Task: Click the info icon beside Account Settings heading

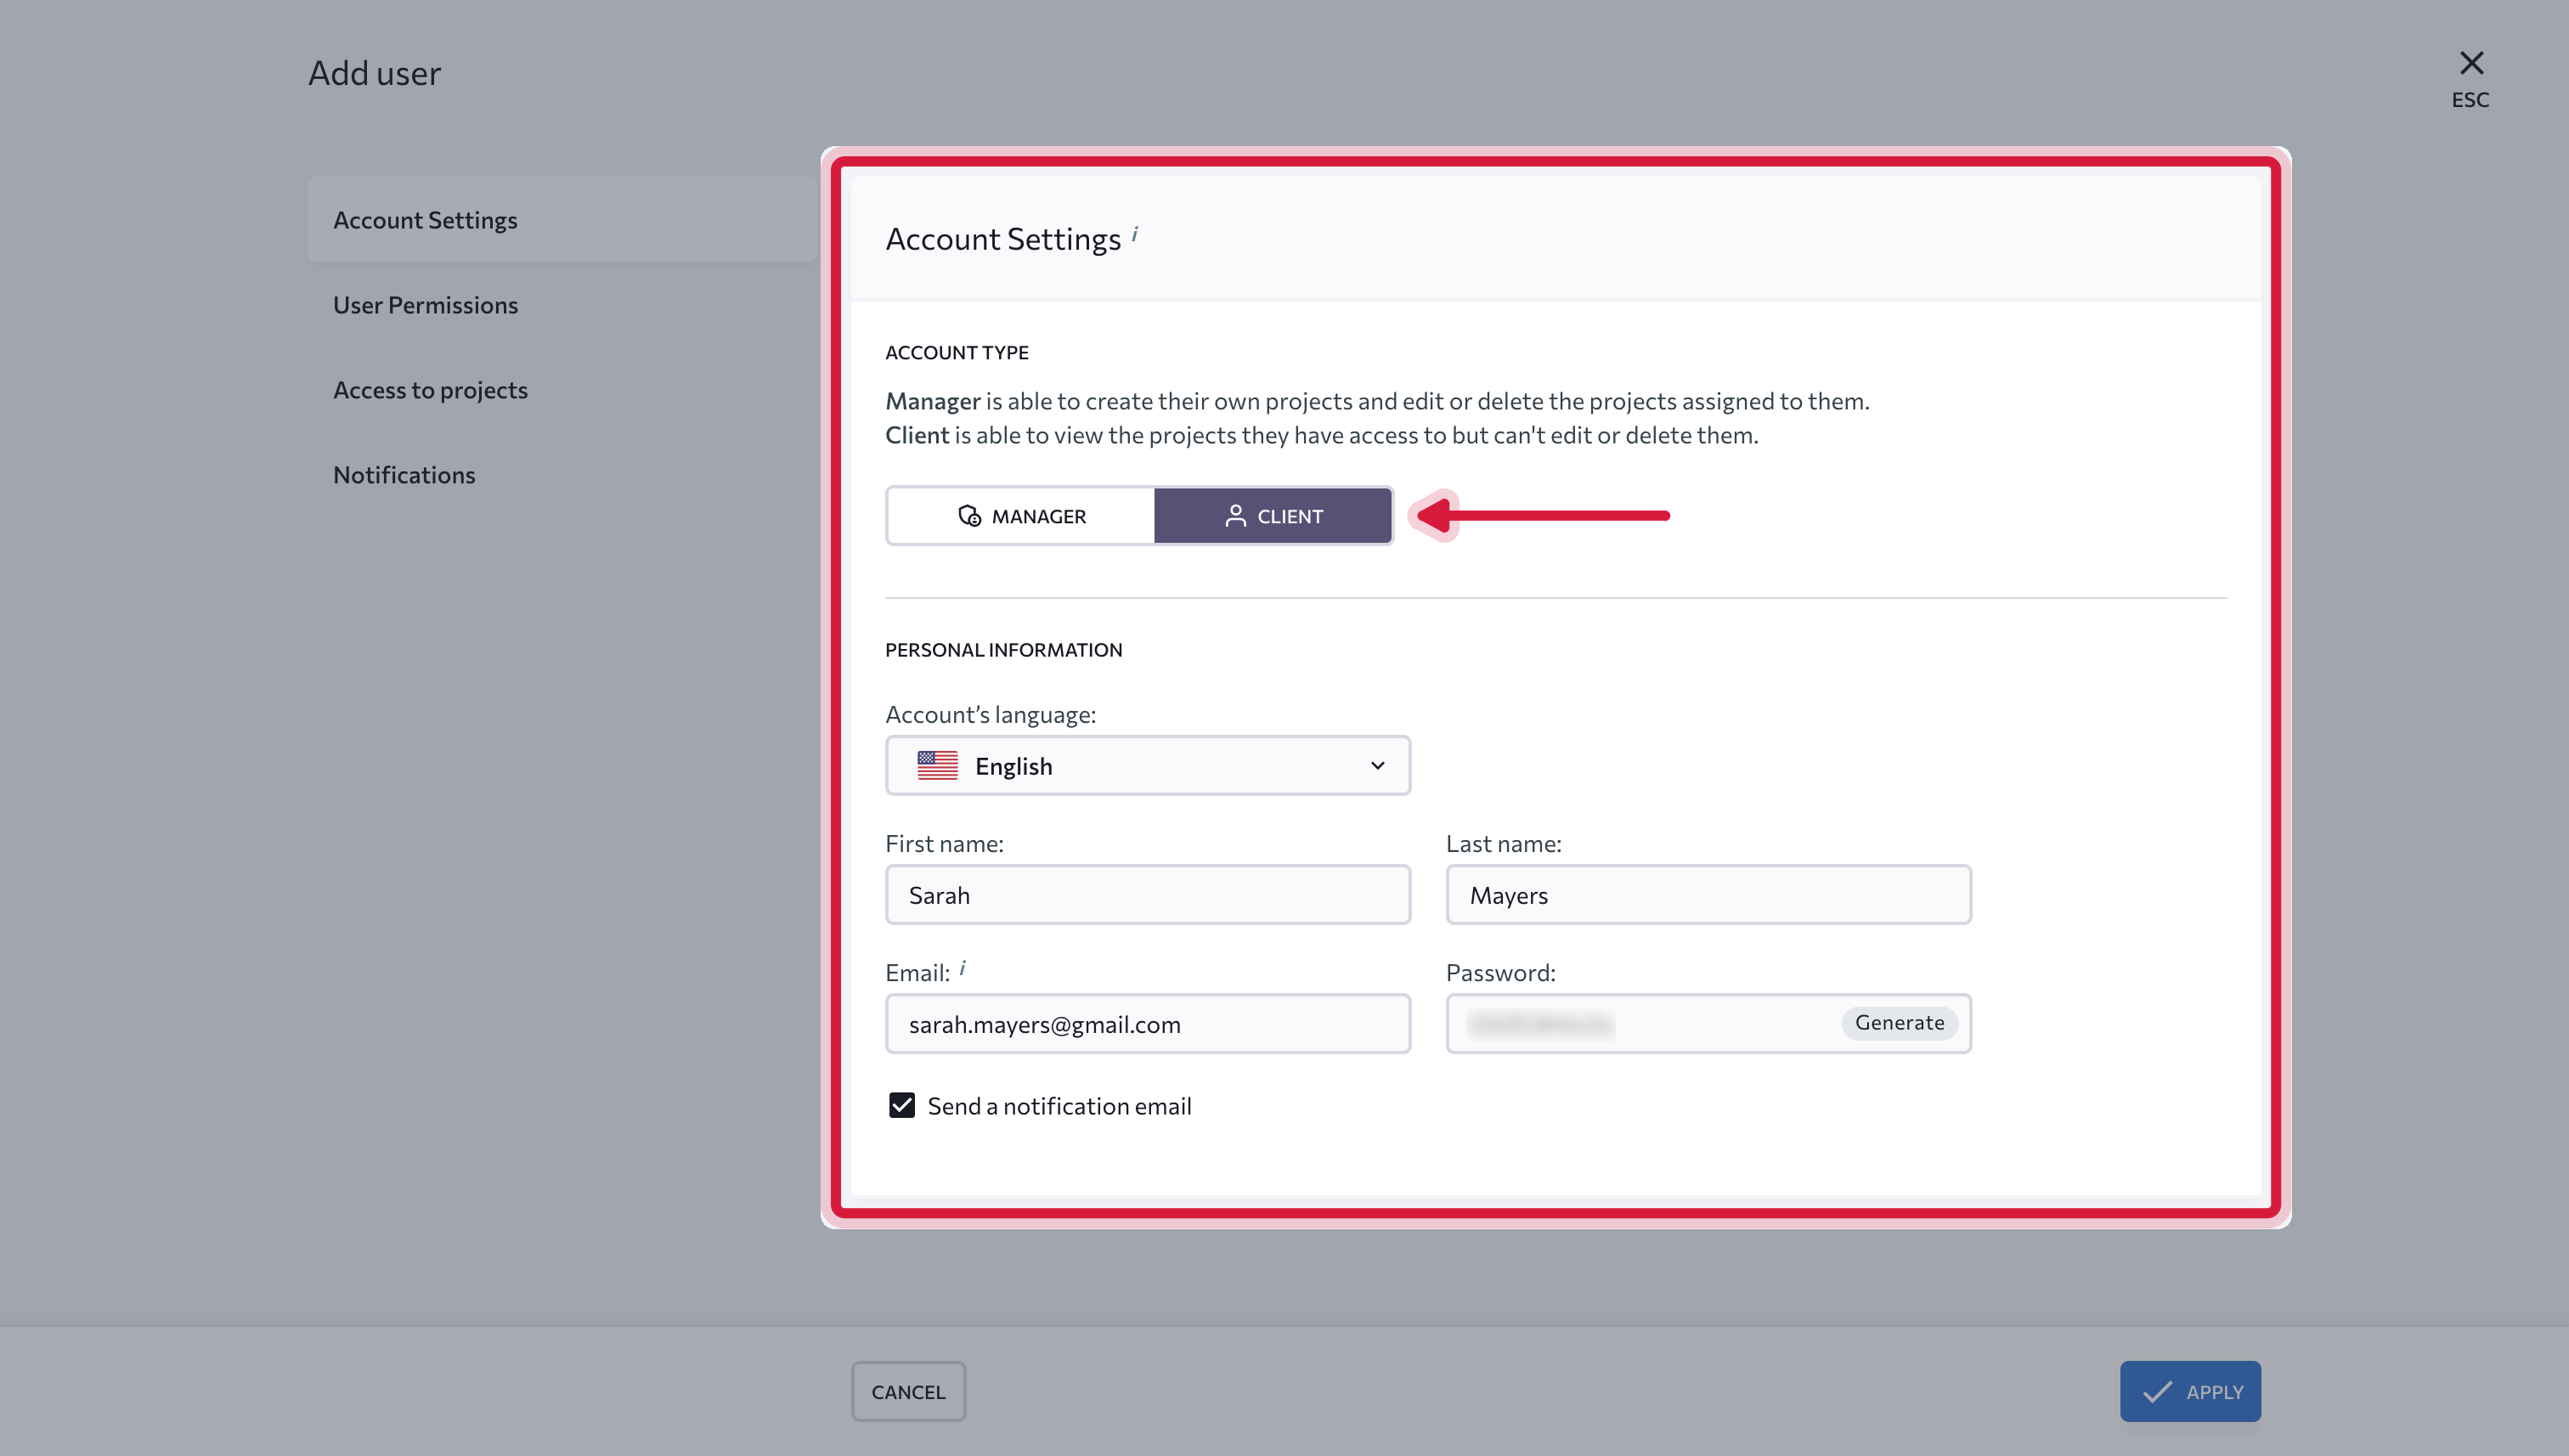Action: click(x=1135, y=233)
